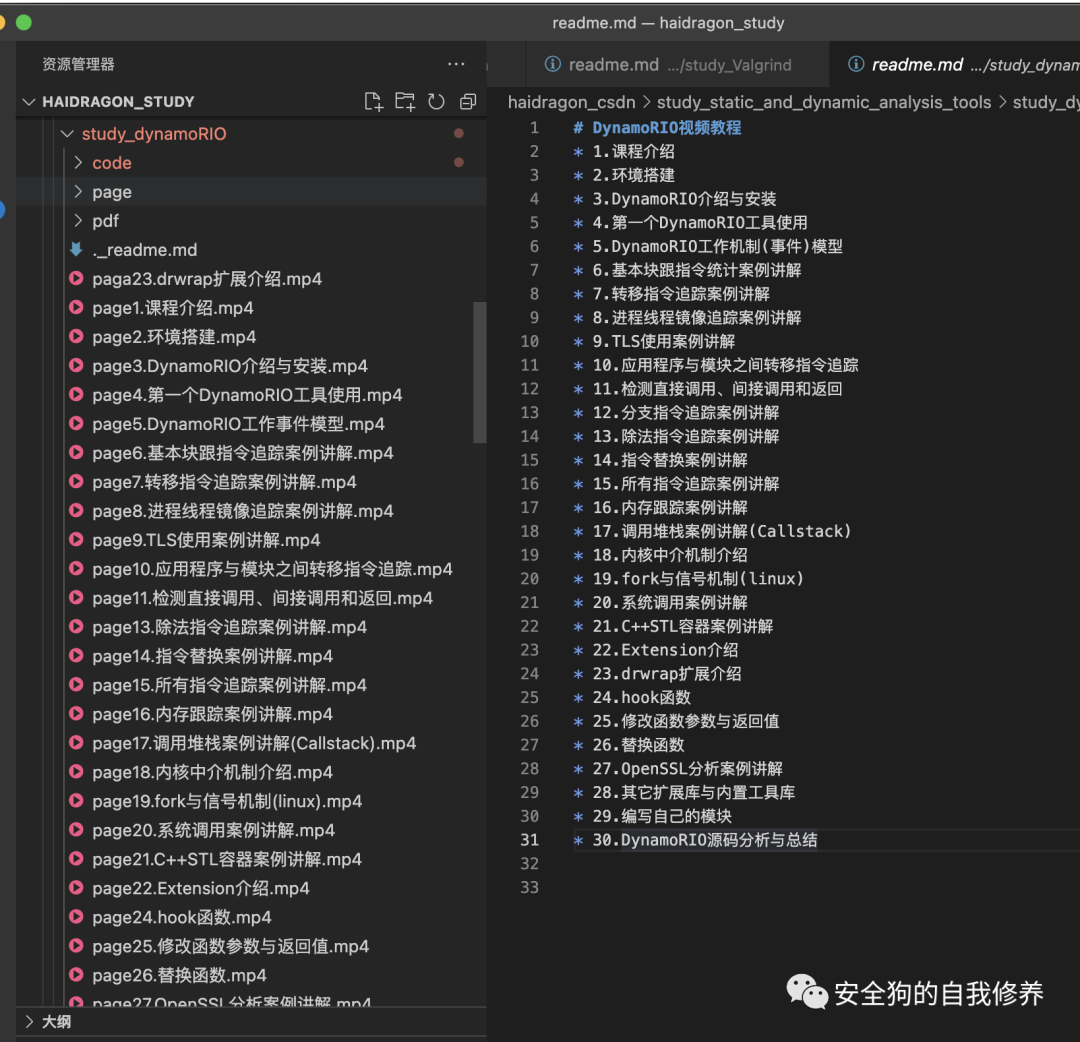Open page25.修改函数参数与返回值.mp4
Image resolution: width=1080 pixels, height=1042 pixels.
point(231,946)
